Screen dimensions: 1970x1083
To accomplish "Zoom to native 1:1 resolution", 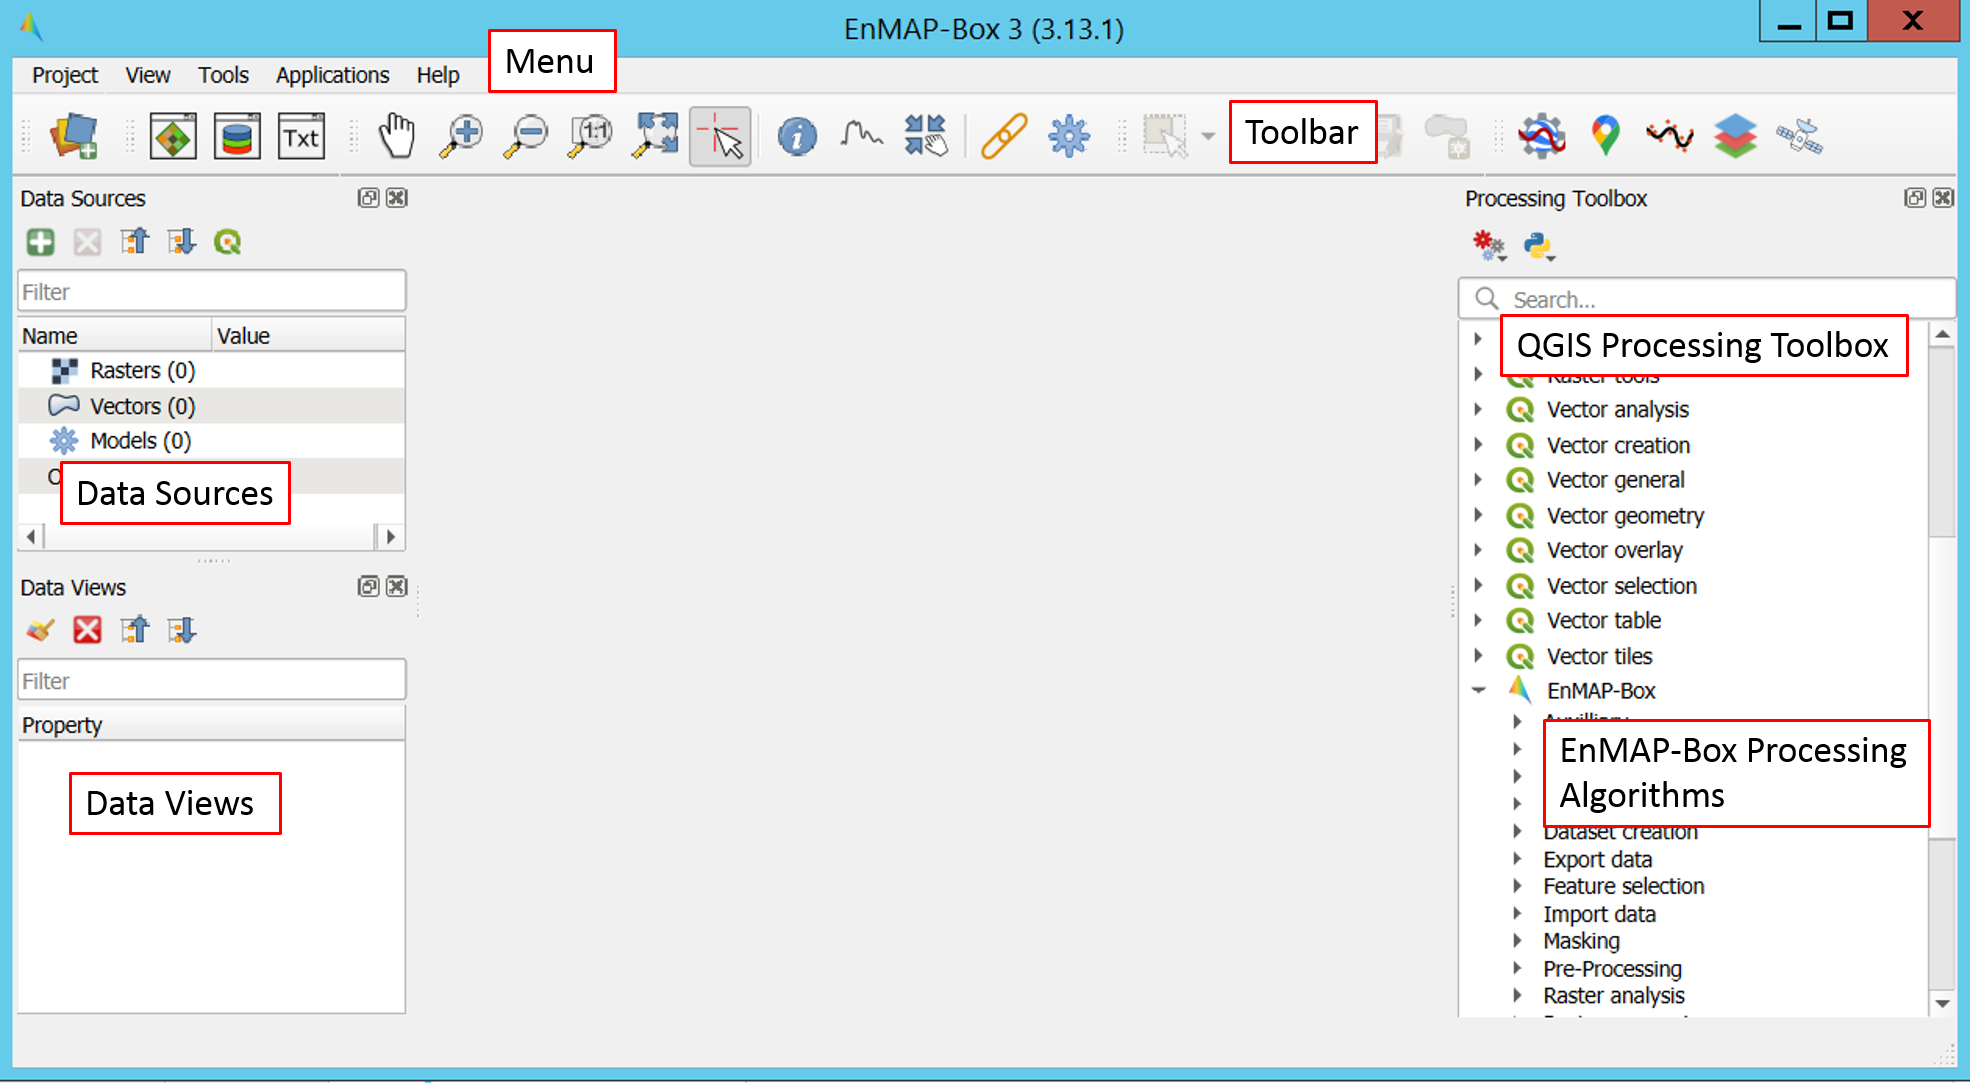I will (590, 136).
